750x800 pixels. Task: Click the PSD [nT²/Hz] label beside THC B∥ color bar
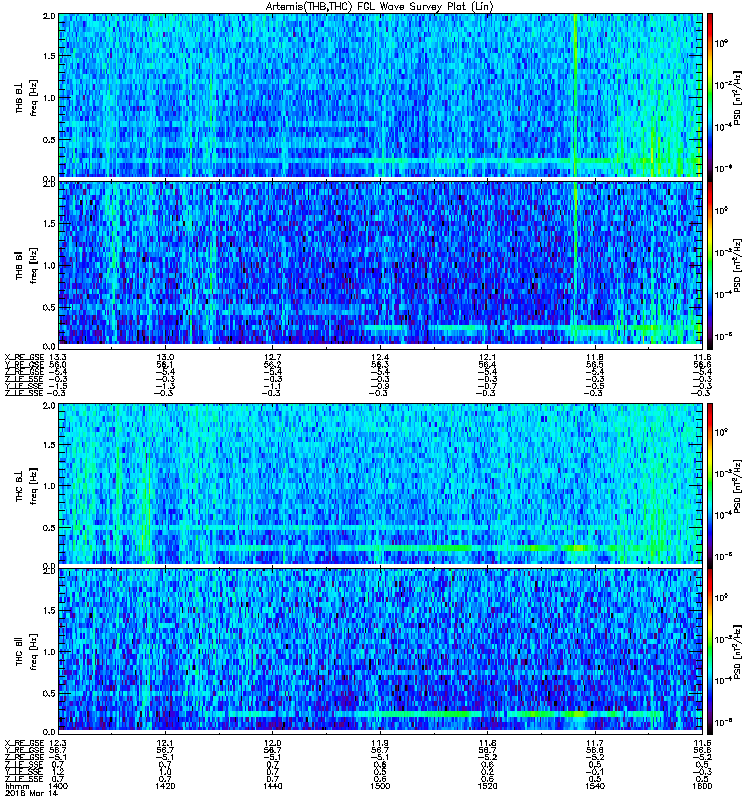click(x=737, y=653)
